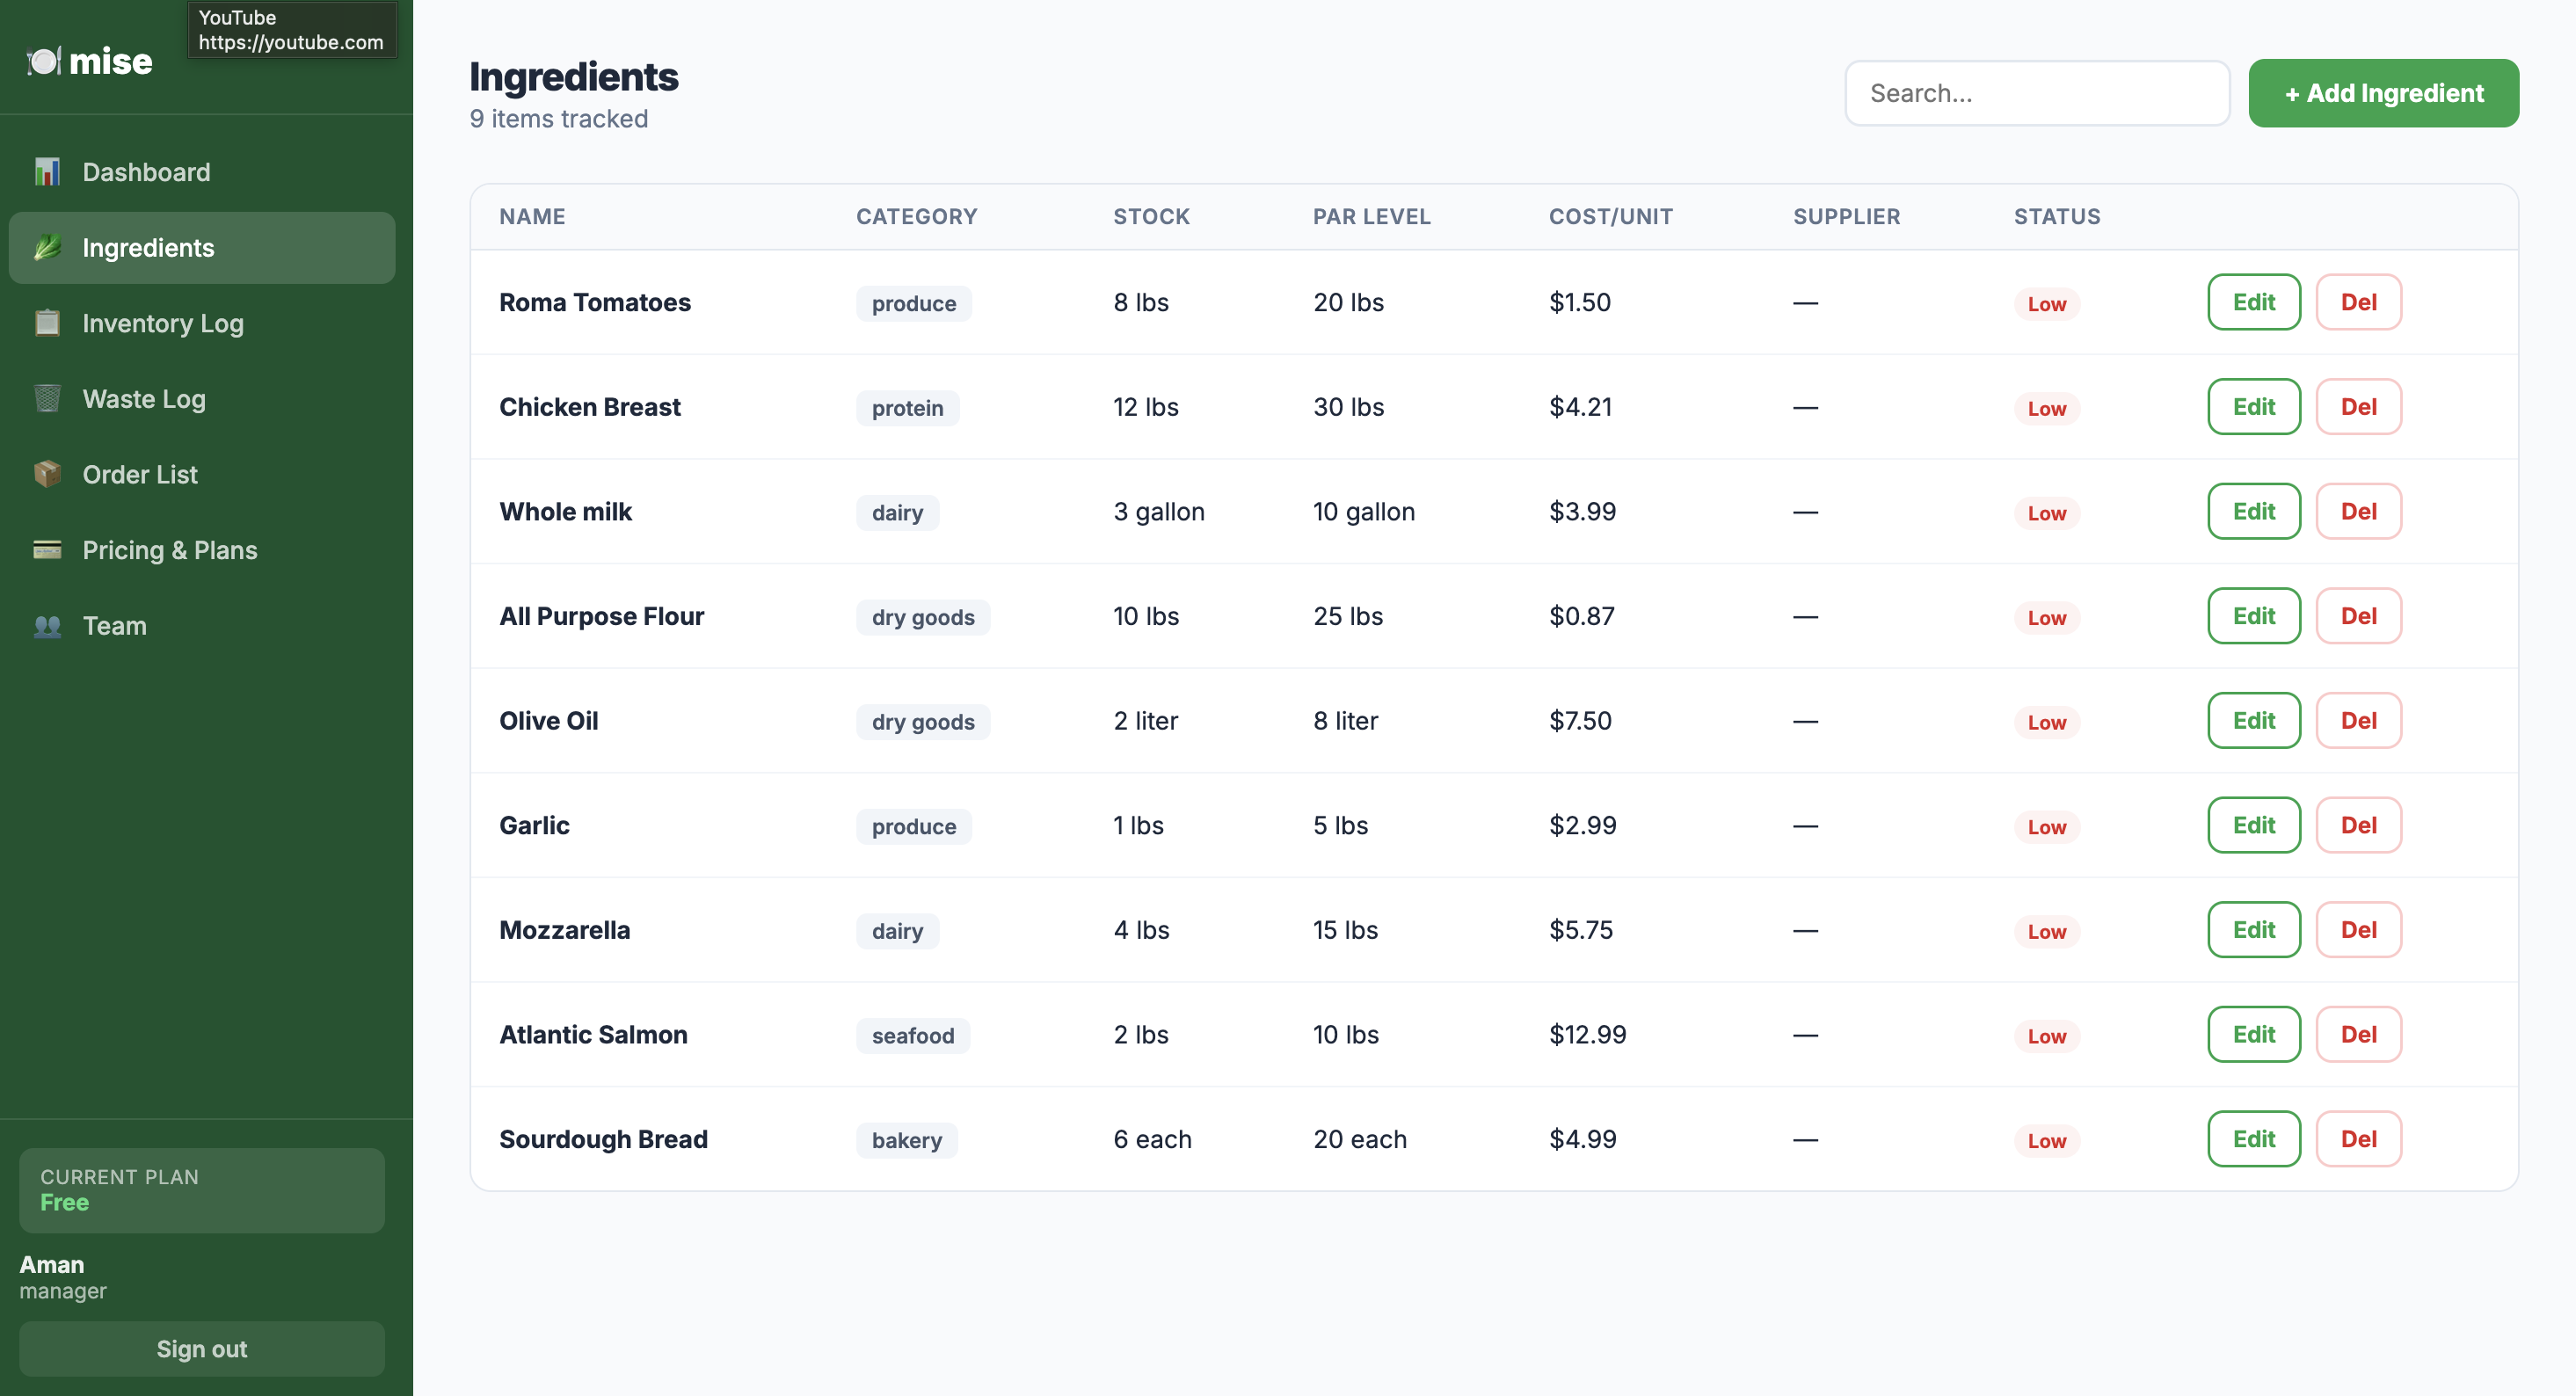Click the Team people icon
This screenshot has height=1396, width=2576.
(x=47, y=626)
